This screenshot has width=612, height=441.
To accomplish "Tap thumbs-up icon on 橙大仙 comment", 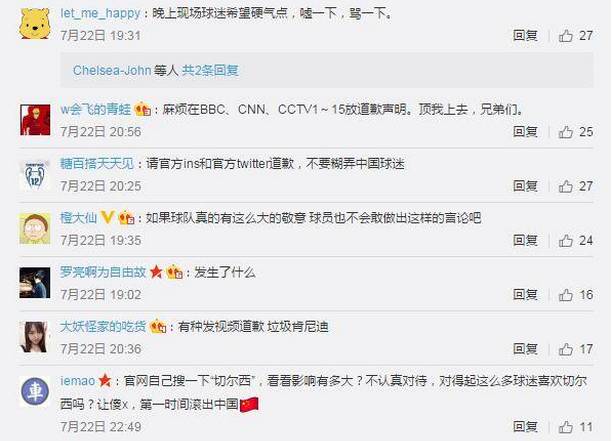I will click(566, 240).
